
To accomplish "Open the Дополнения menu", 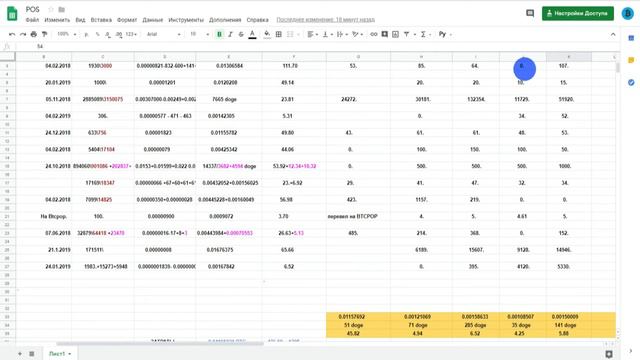I will point(225,20).
